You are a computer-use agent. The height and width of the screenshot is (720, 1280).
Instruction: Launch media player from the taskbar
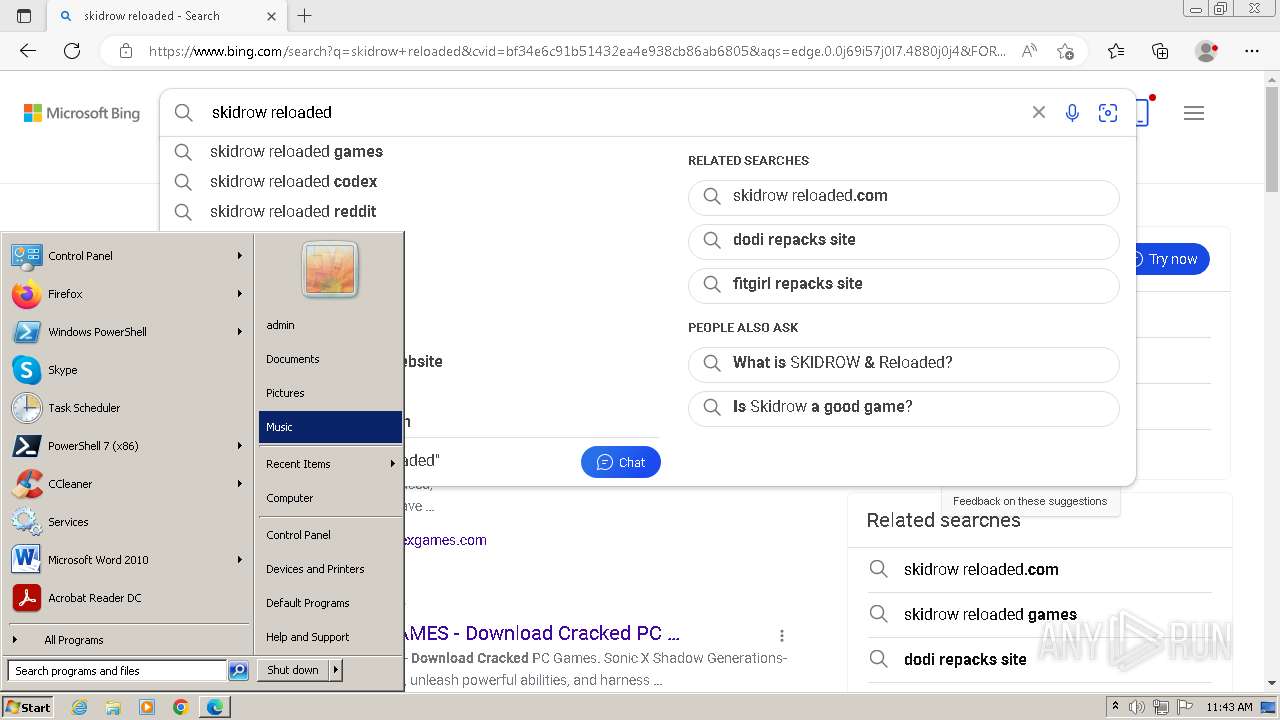coord(147,707)
